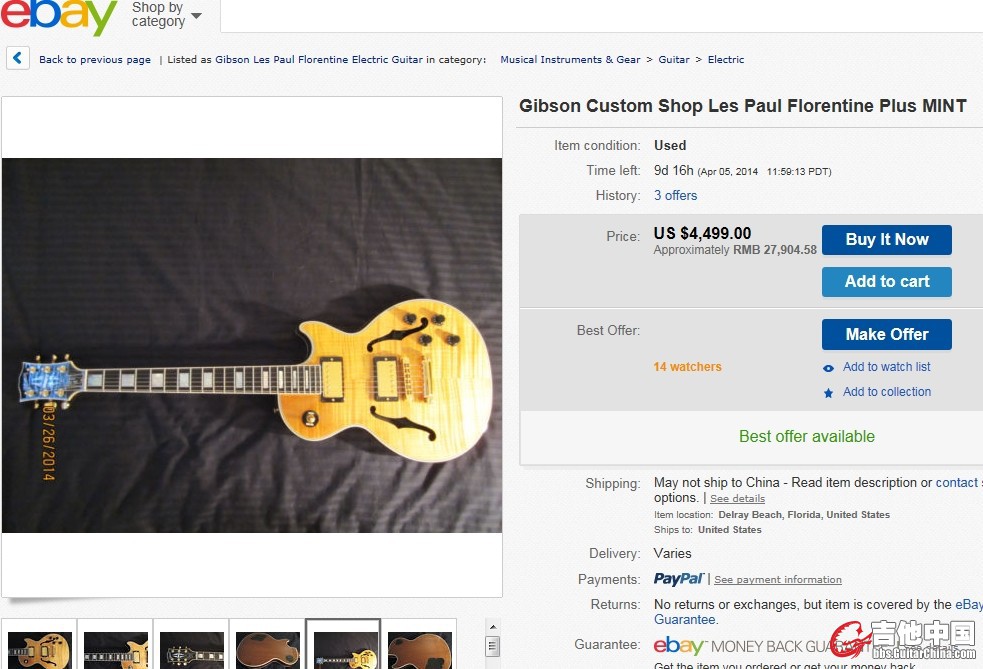Click the back arrow icon
This screenshot has height=669, width=983.
point(18,58)
